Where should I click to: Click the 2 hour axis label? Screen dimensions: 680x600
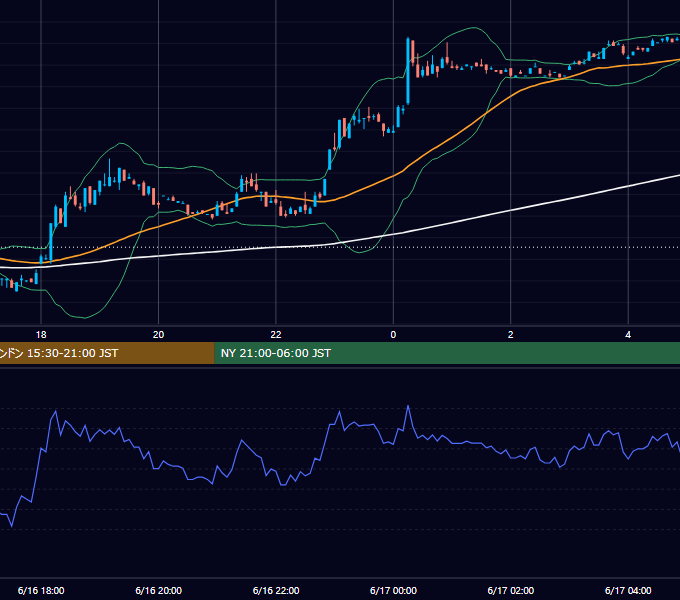coord(510,335)
